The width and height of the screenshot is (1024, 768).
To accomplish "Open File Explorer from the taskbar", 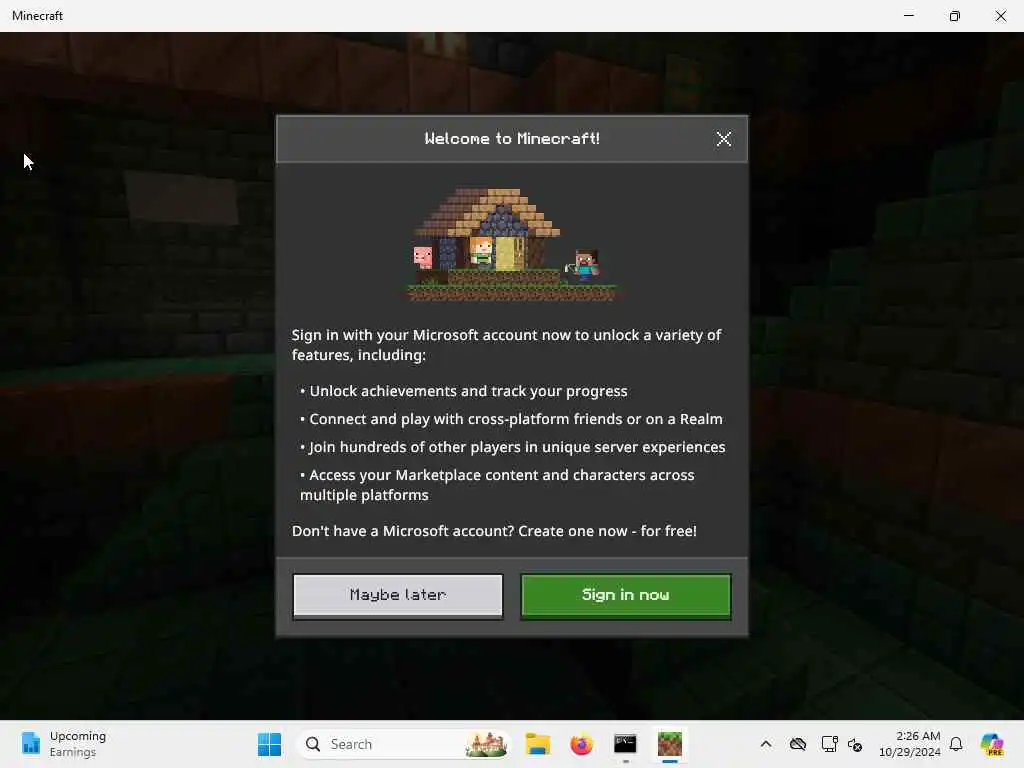I will coord(537,744).
